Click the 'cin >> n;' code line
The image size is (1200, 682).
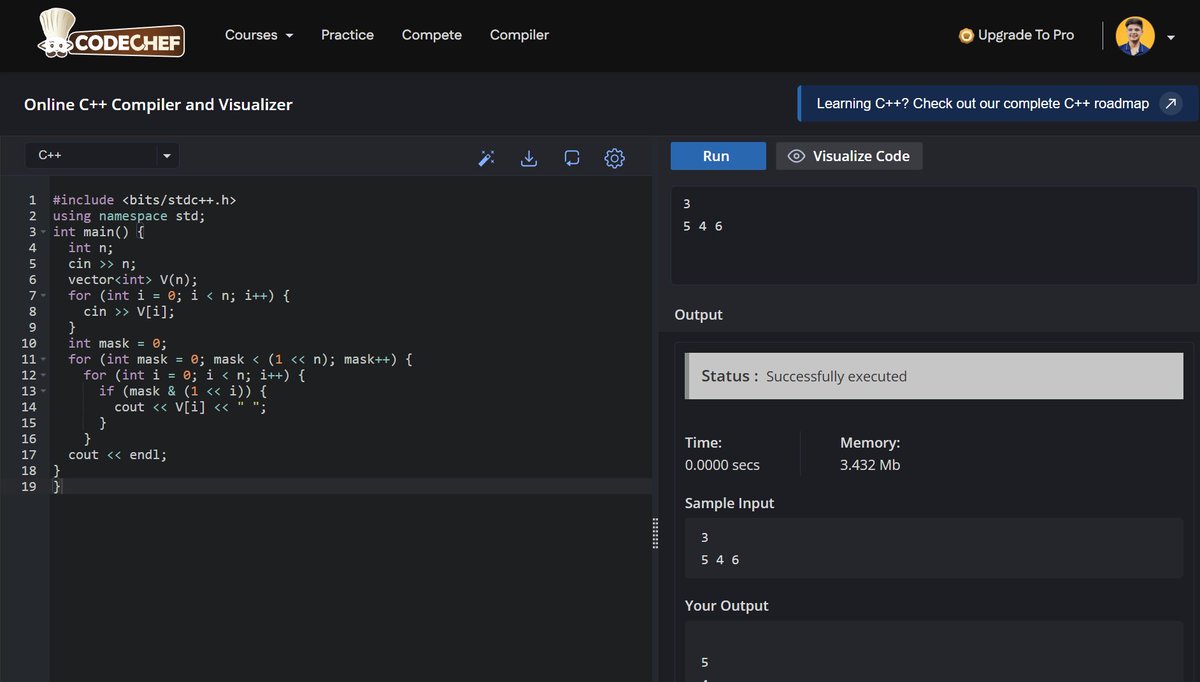102,264
